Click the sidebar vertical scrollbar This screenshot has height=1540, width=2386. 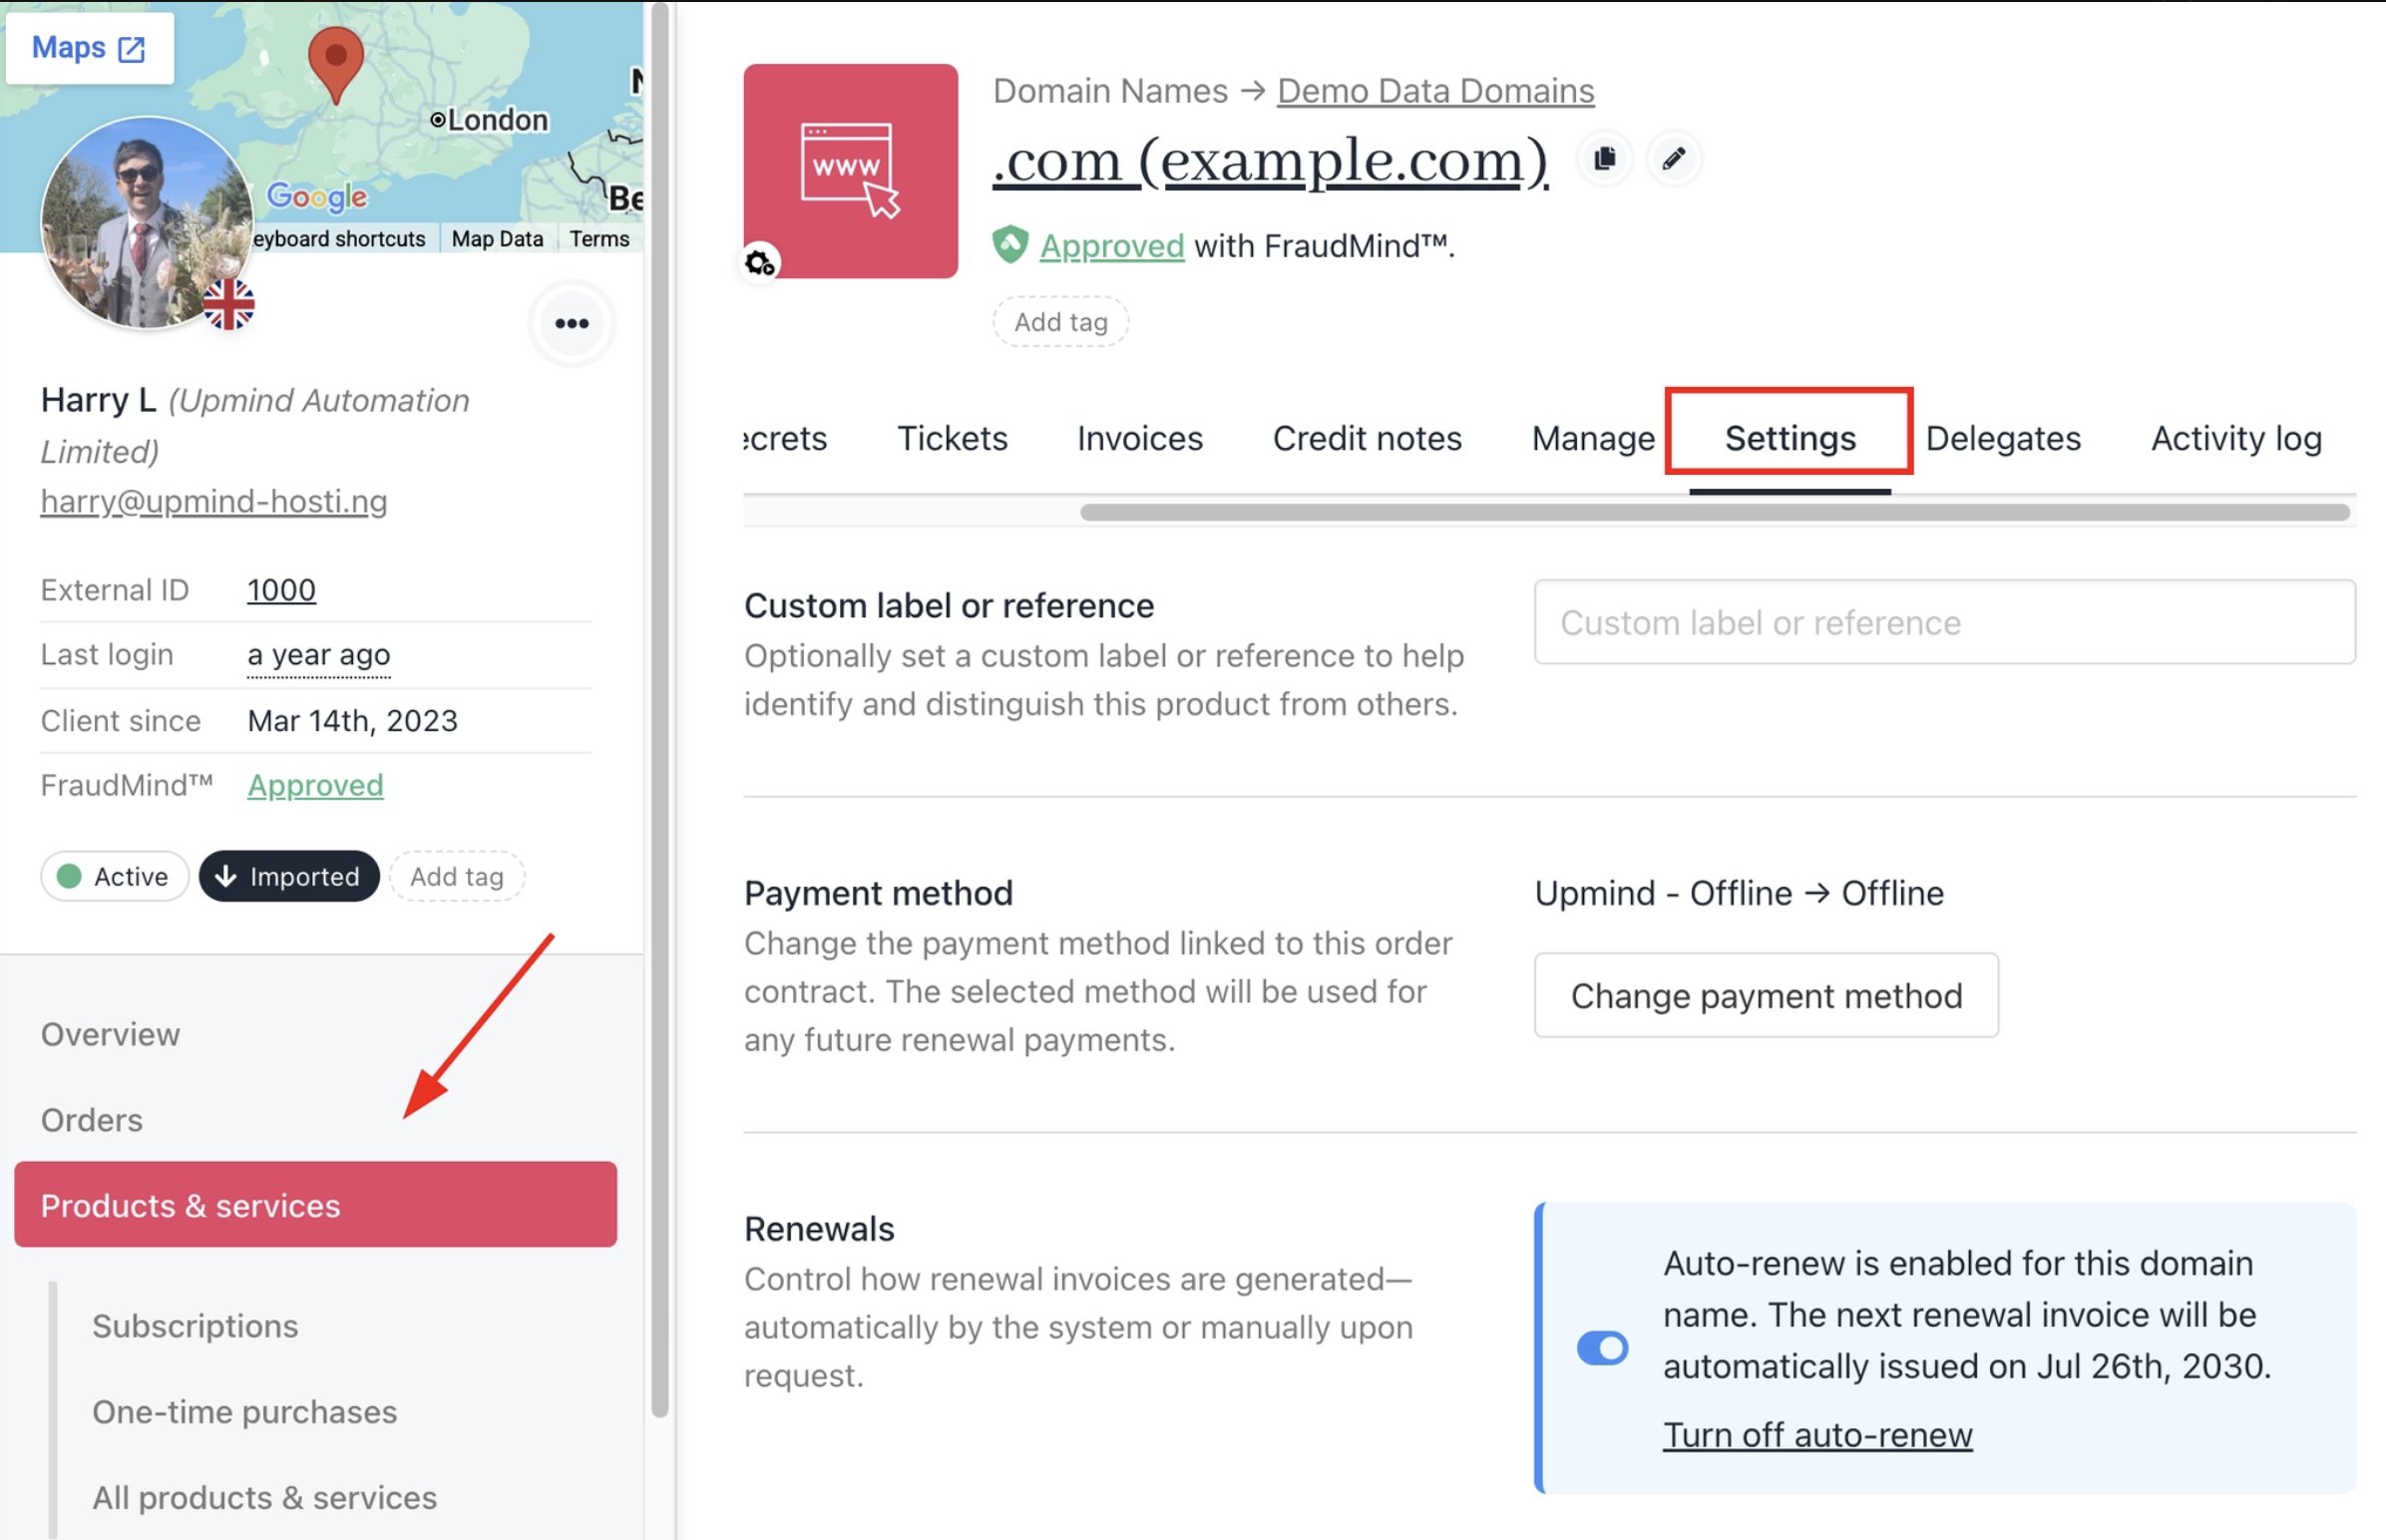click(660, 710)
